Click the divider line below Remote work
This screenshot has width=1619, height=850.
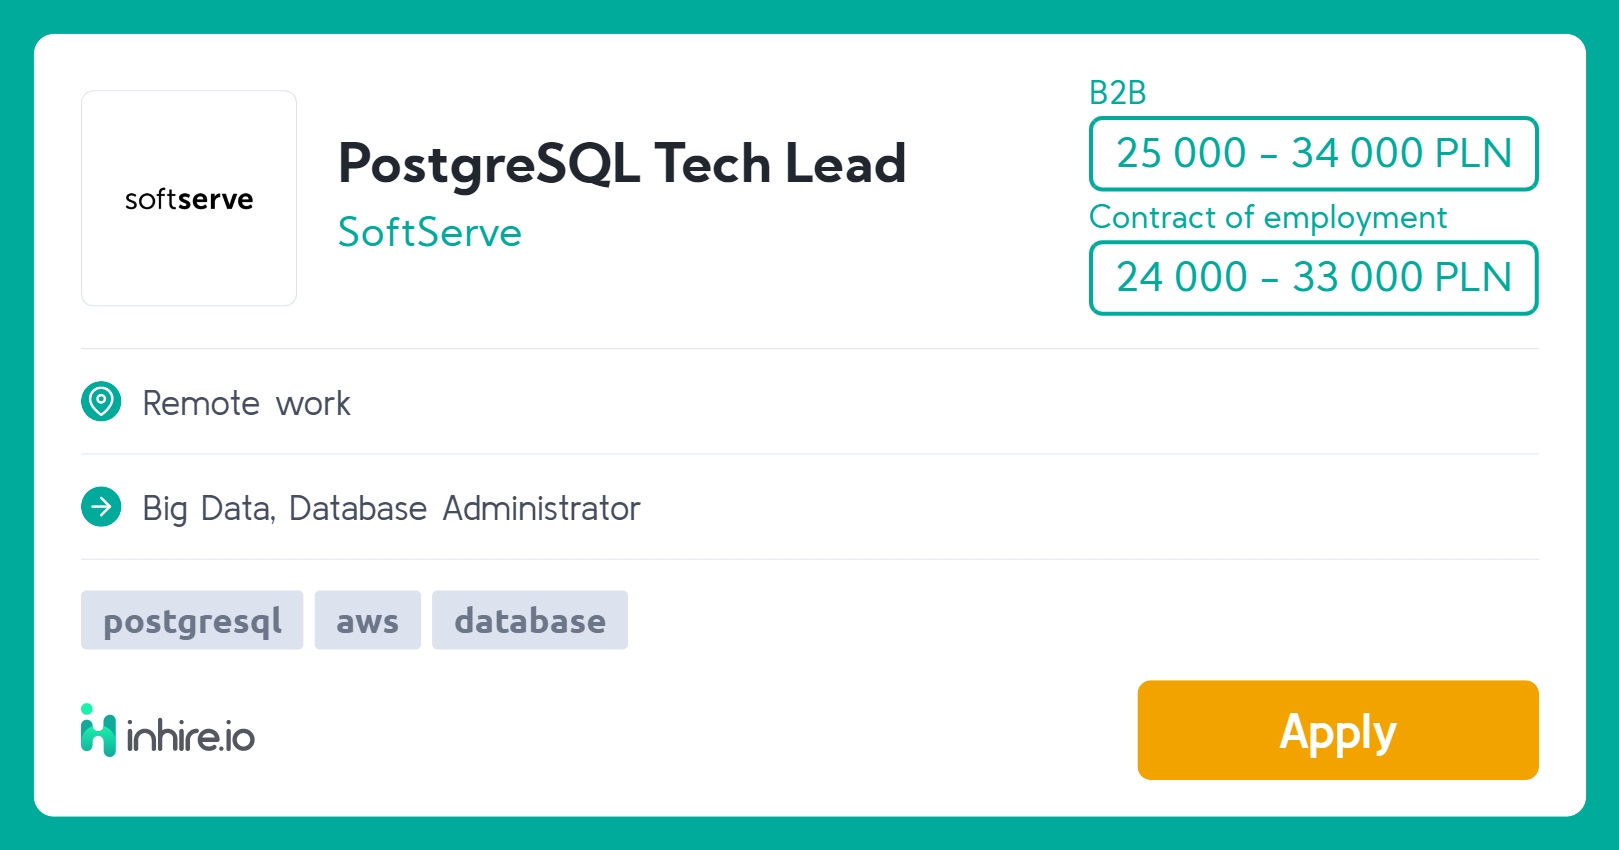[x=809, y=454]
